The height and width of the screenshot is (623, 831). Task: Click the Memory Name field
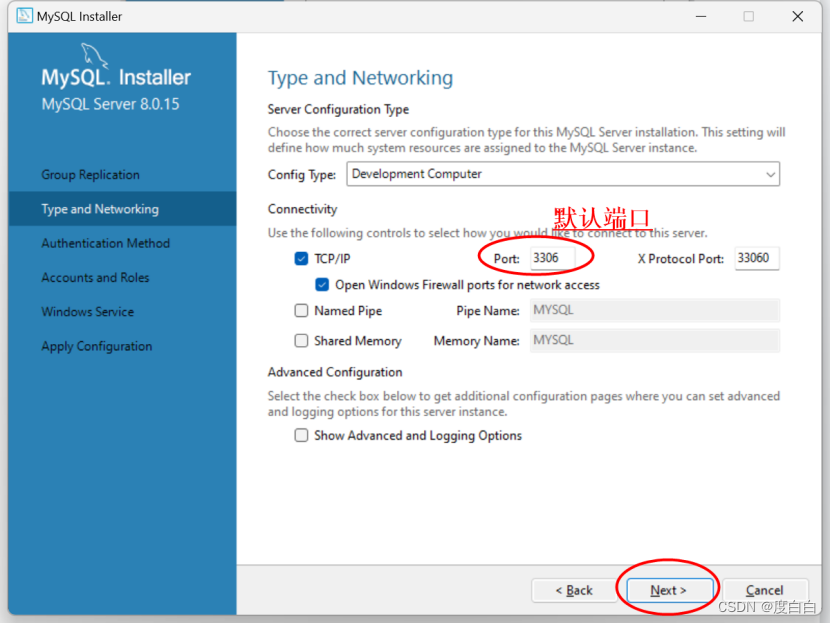(x=655, y=341)
